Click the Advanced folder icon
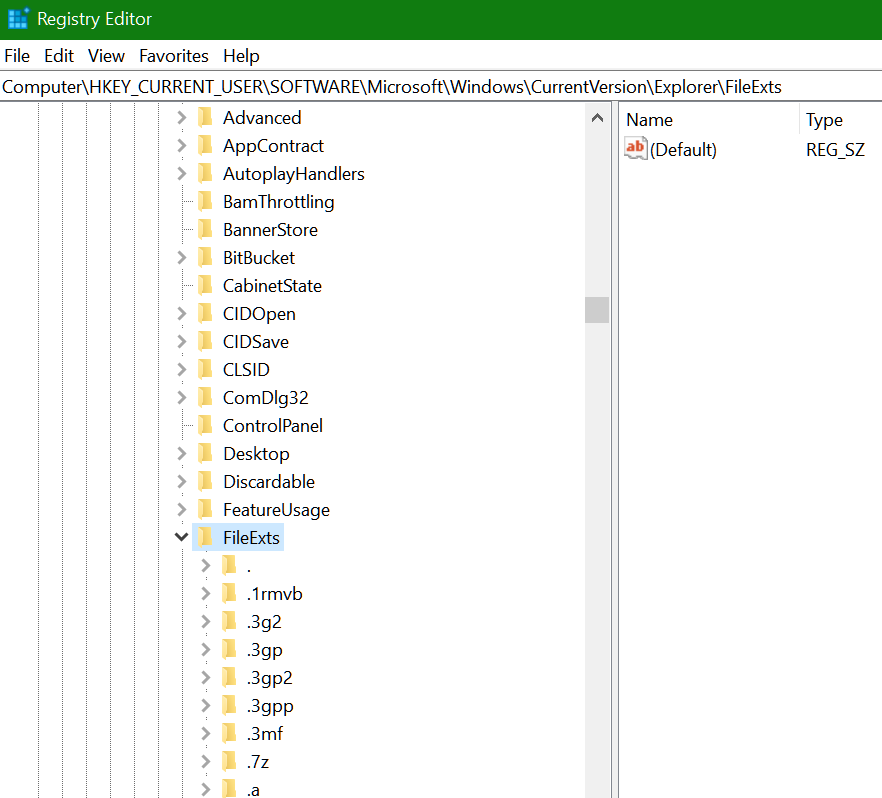The height and width of the screenshot is (798, 882). [x=205, y=118]
